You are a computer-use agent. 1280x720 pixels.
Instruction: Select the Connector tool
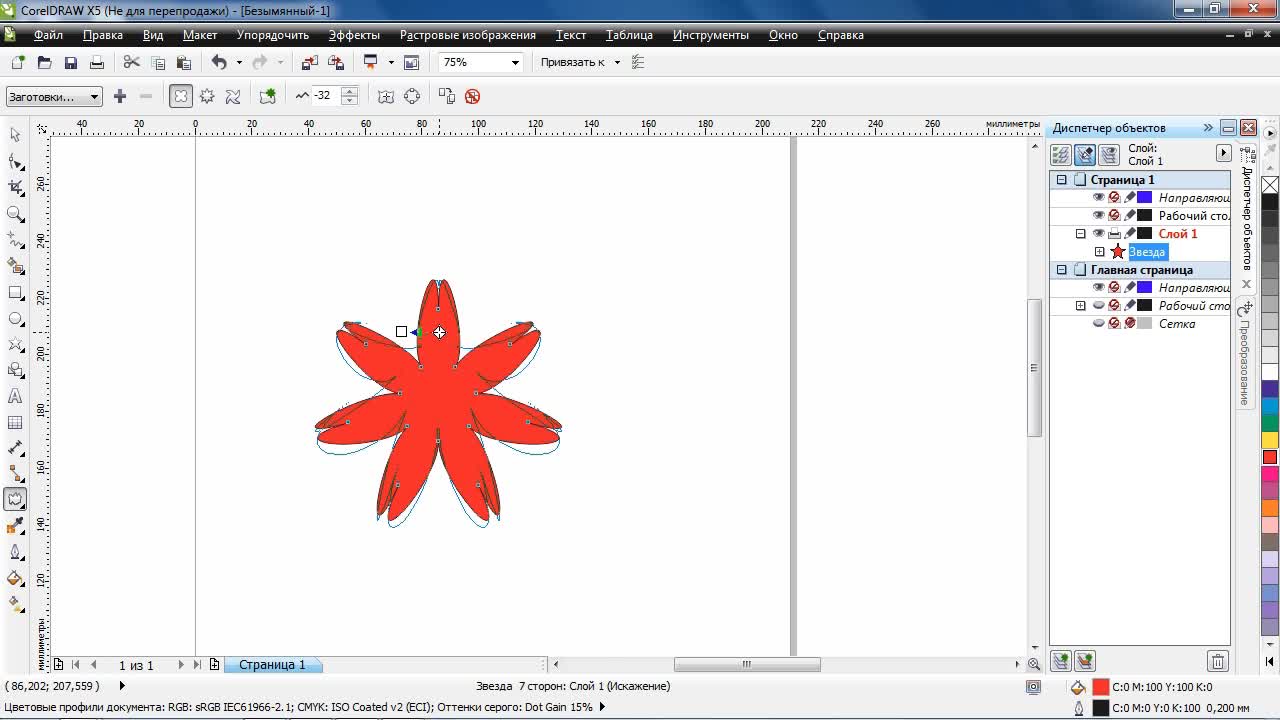coord(15,473)
